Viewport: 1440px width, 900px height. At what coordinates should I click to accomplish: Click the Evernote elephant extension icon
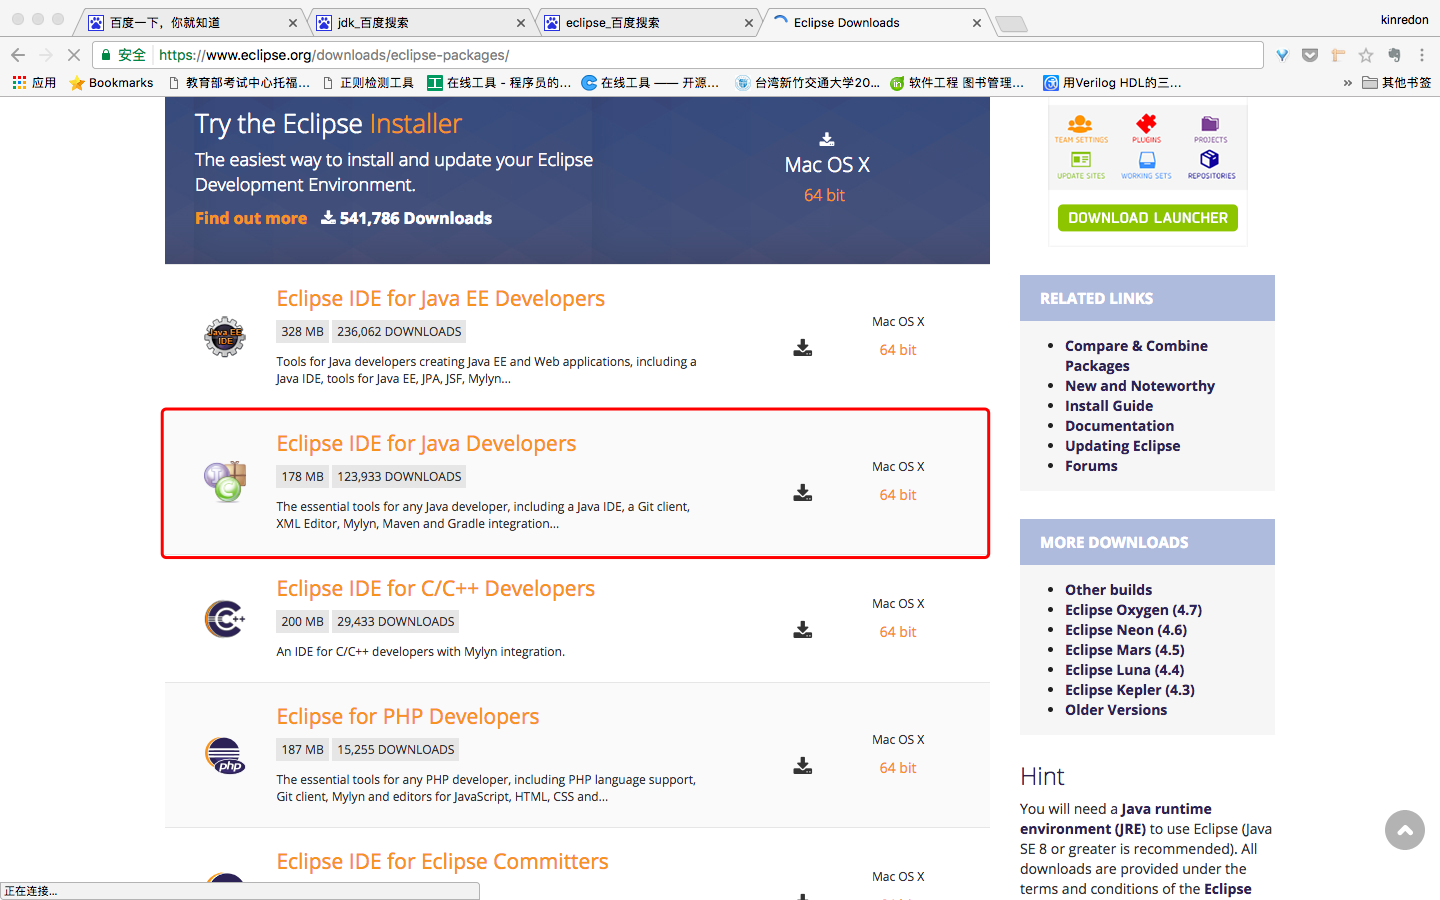point(1394,55)
